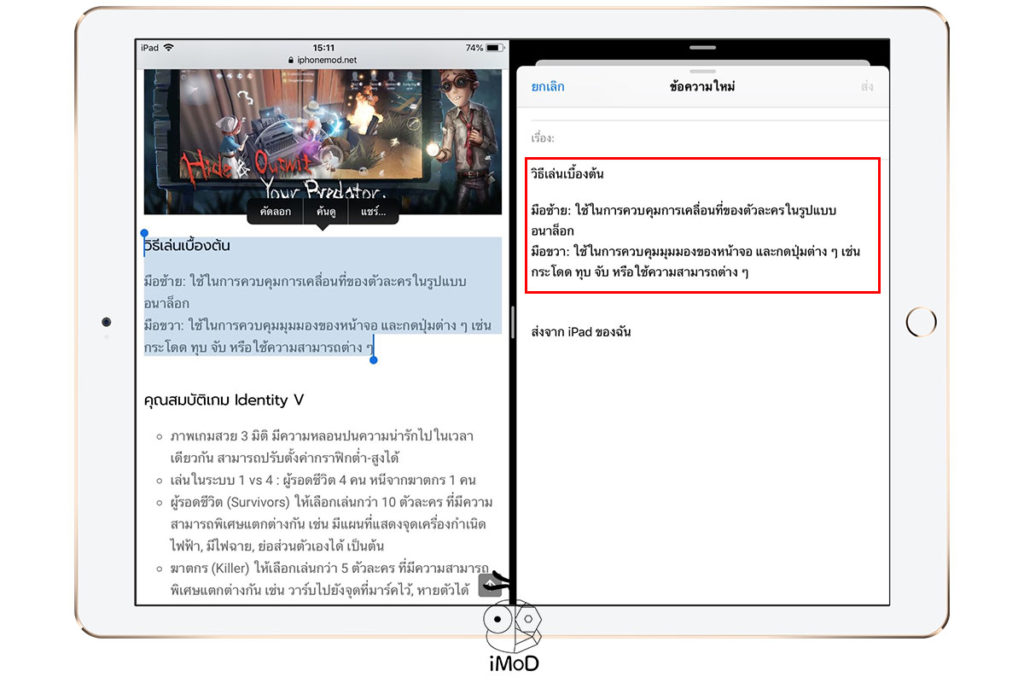Tap the scroll-to-top arrow button in Safari

(489, 585)
